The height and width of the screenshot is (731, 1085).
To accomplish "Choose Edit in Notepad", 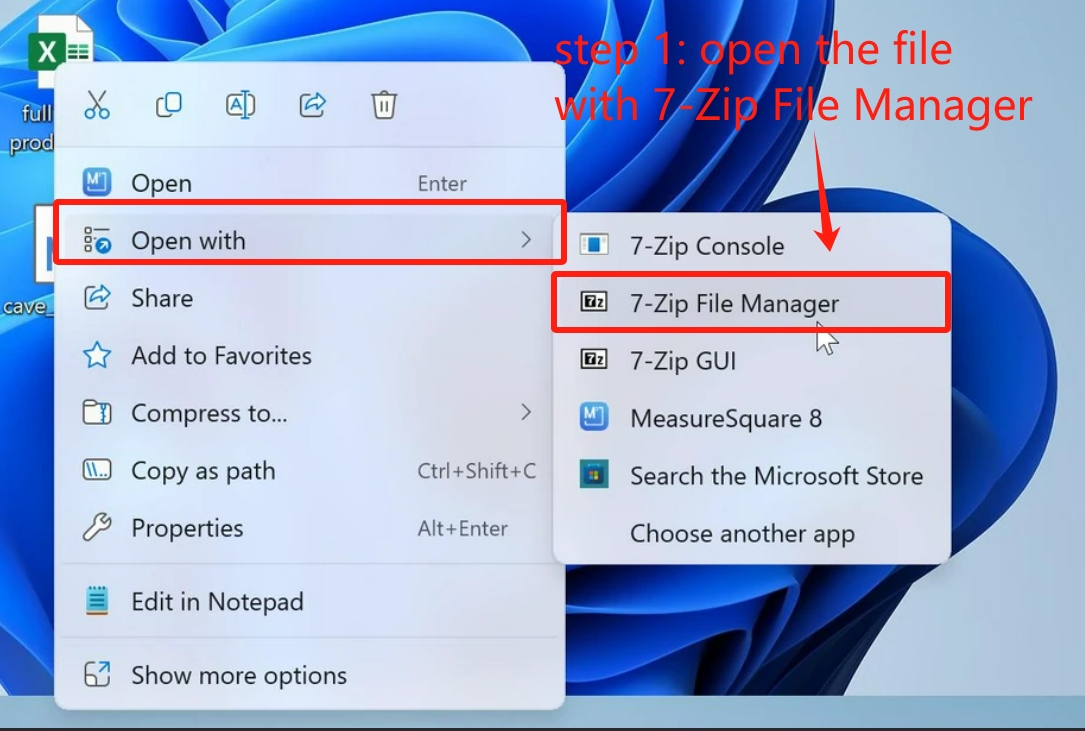I will point(309,601).
